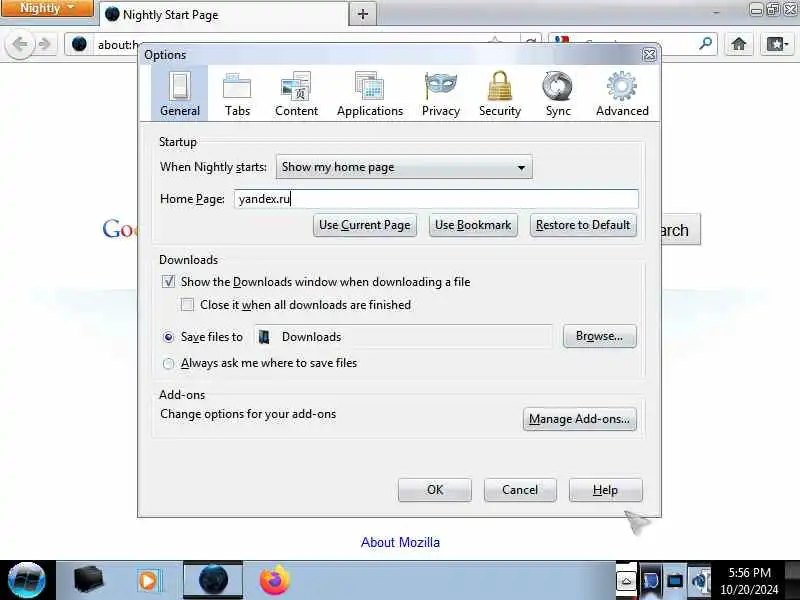This screenshot has width=800, height=600.
Task: Launch the media player taskbar icon
Action: 150,580
